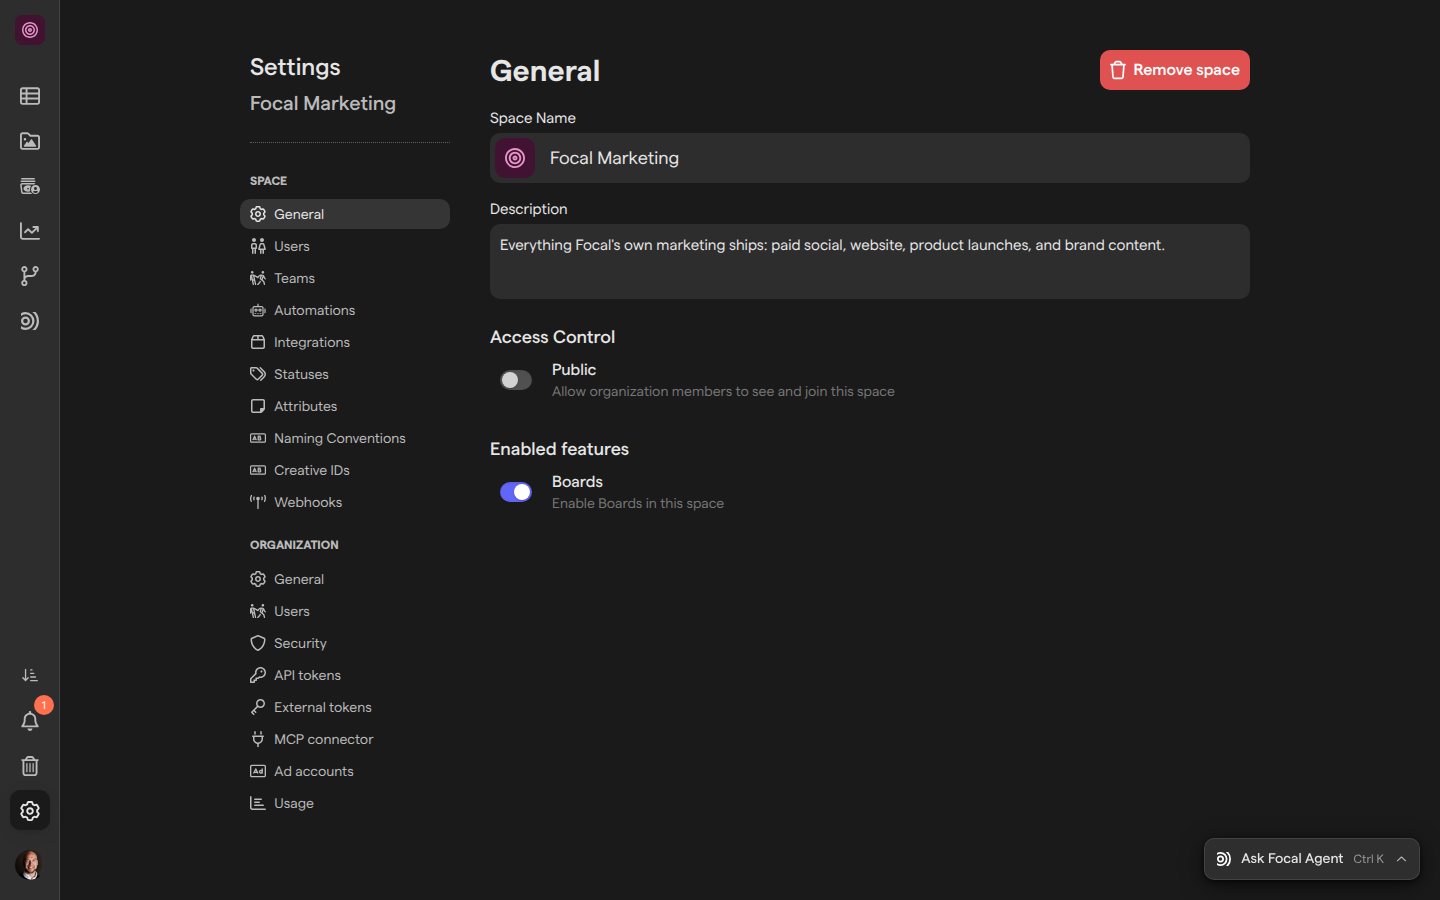Click the user avatar photo

[x=30, y=865]
